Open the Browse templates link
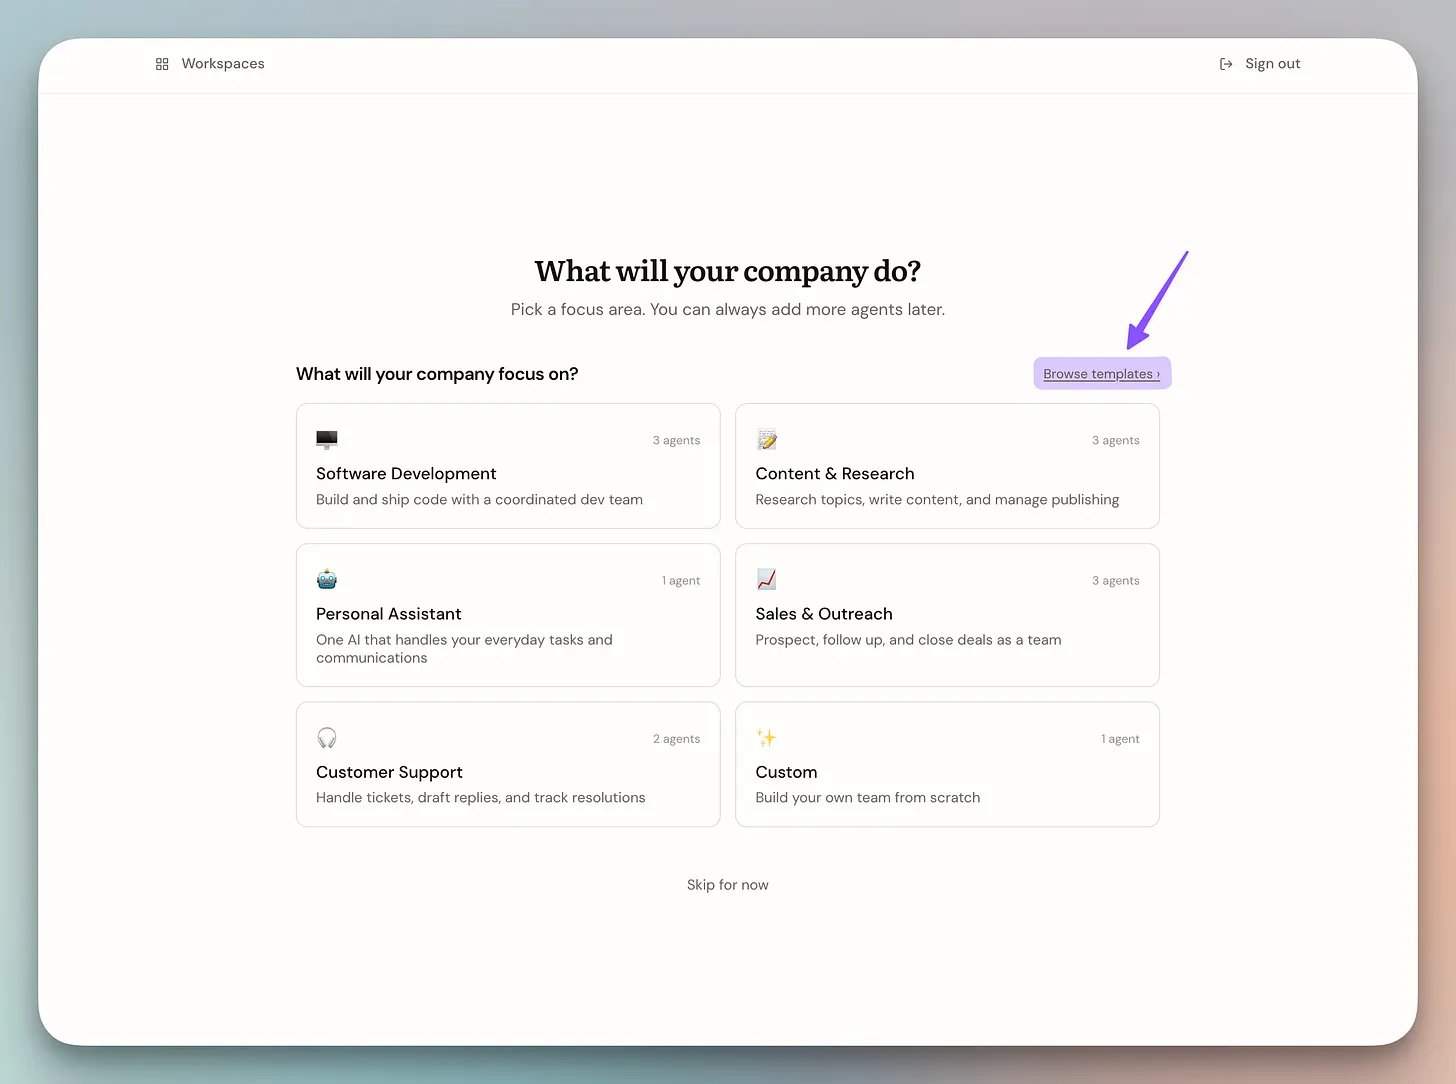The height and width of the screenshot is (1084, 1456). tap(1102, 374)
